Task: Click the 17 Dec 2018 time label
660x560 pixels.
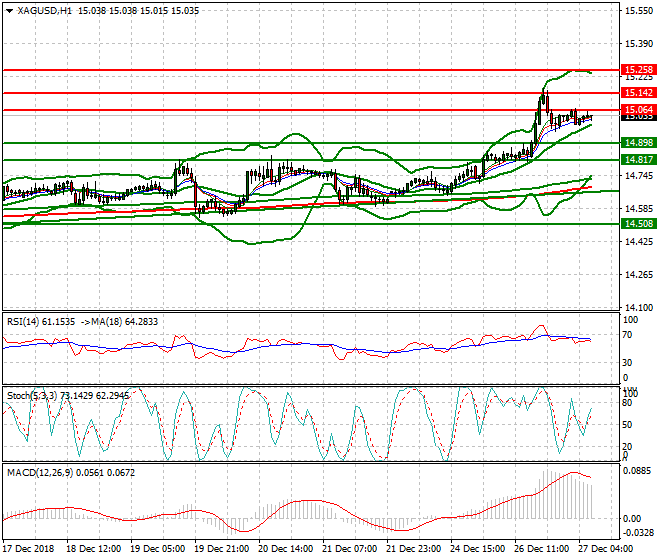Action: pyautogui.click(x=28, y=549)
